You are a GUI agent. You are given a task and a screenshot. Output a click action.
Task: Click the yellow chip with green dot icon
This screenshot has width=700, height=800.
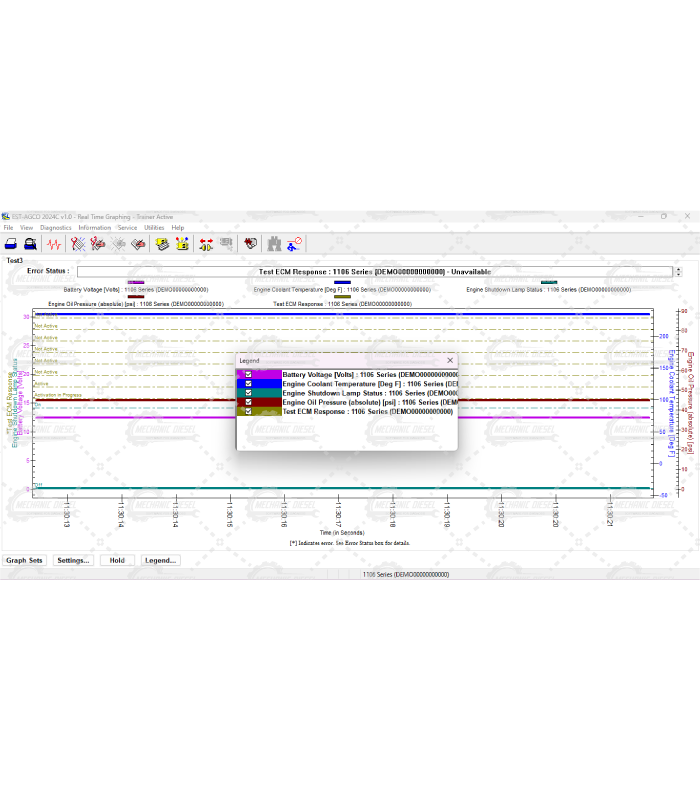[162, 243]
